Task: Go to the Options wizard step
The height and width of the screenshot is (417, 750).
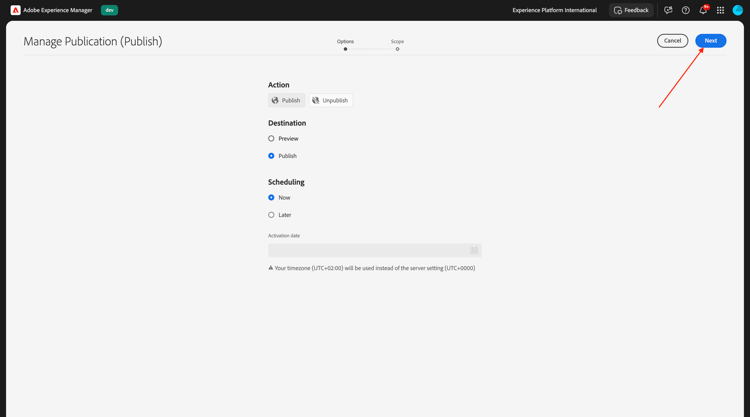Action: pos(345,44)
